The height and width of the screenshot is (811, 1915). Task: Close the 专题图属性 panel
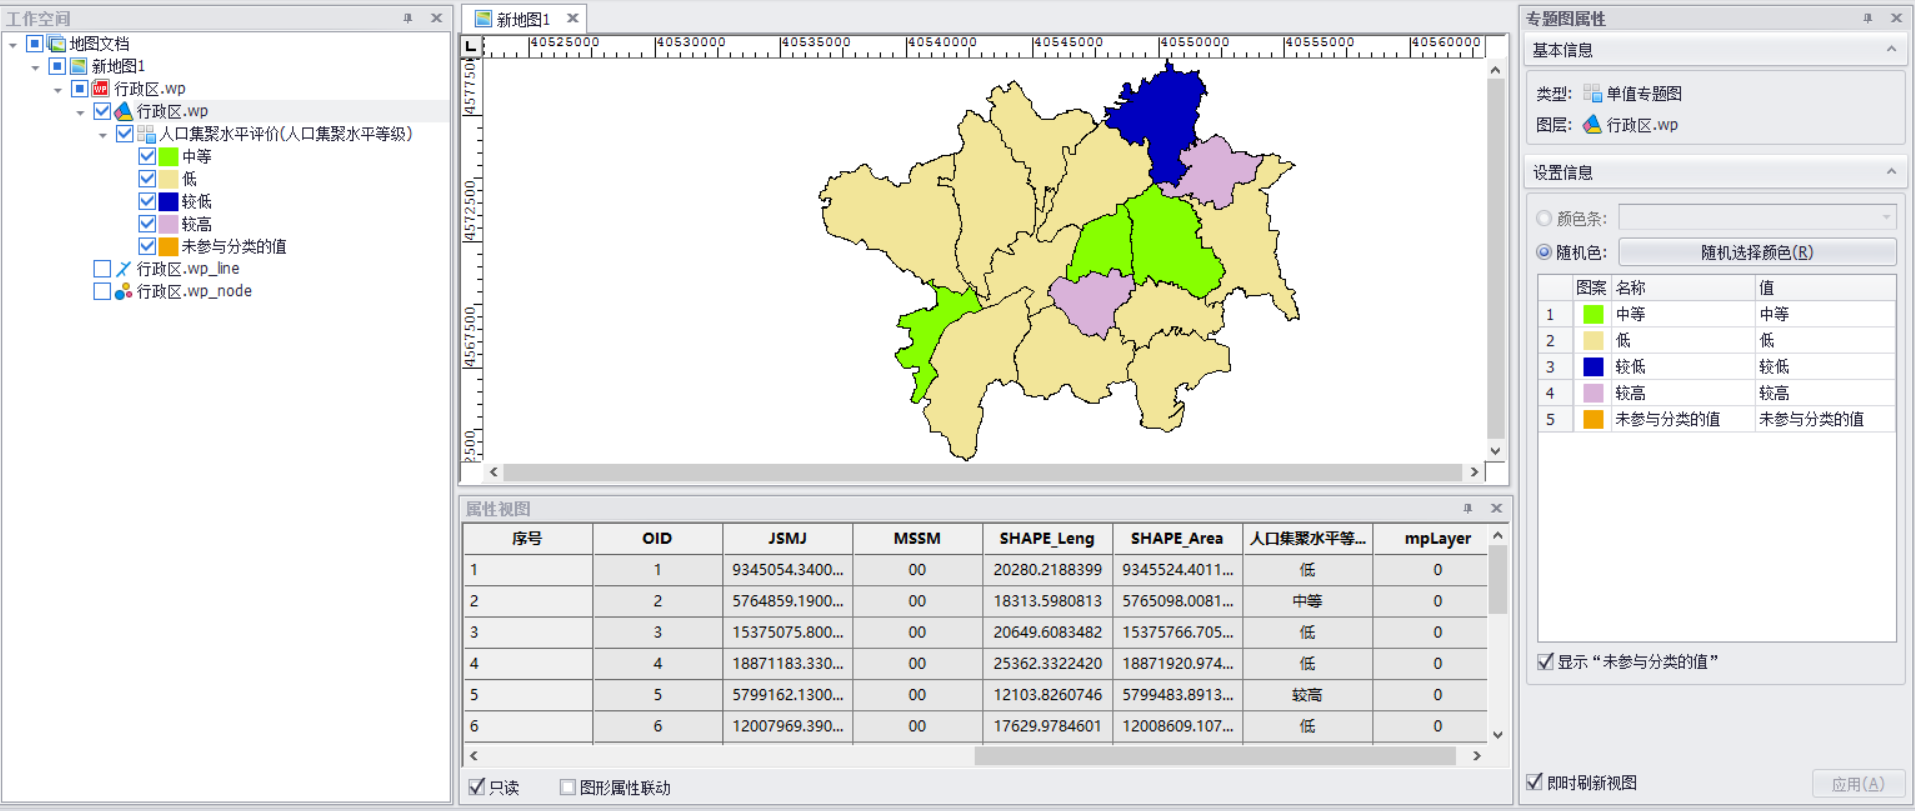point(1896,18)
